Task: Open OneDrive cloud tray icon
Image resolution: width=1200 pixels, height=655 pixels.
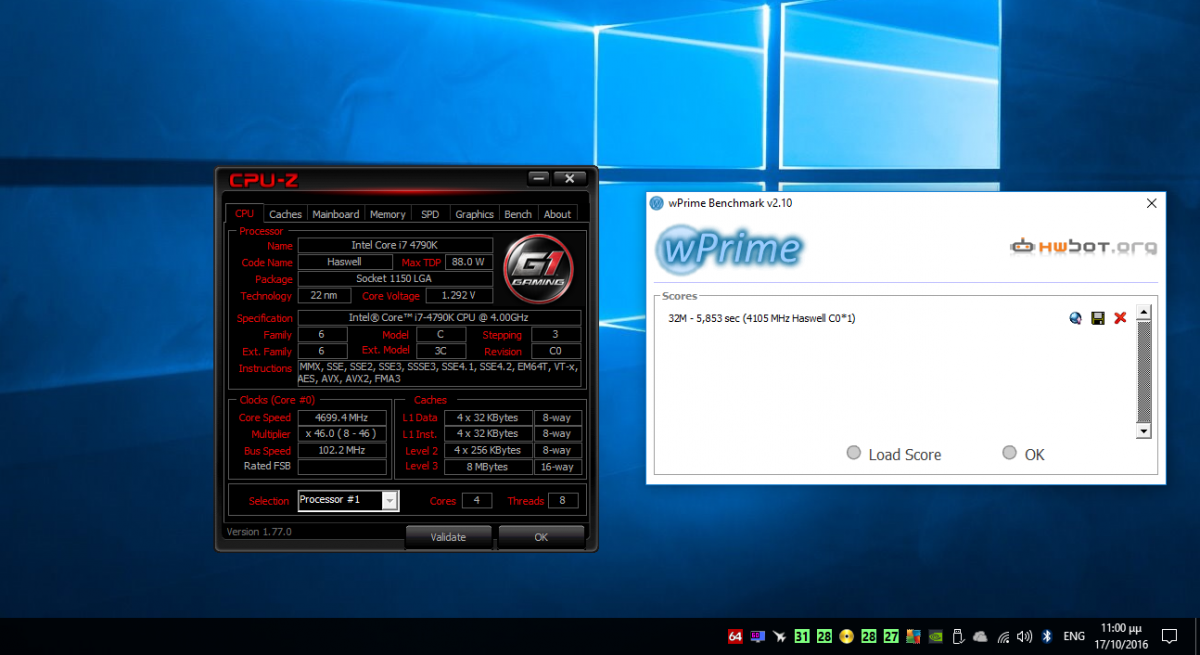Action: 980,636
